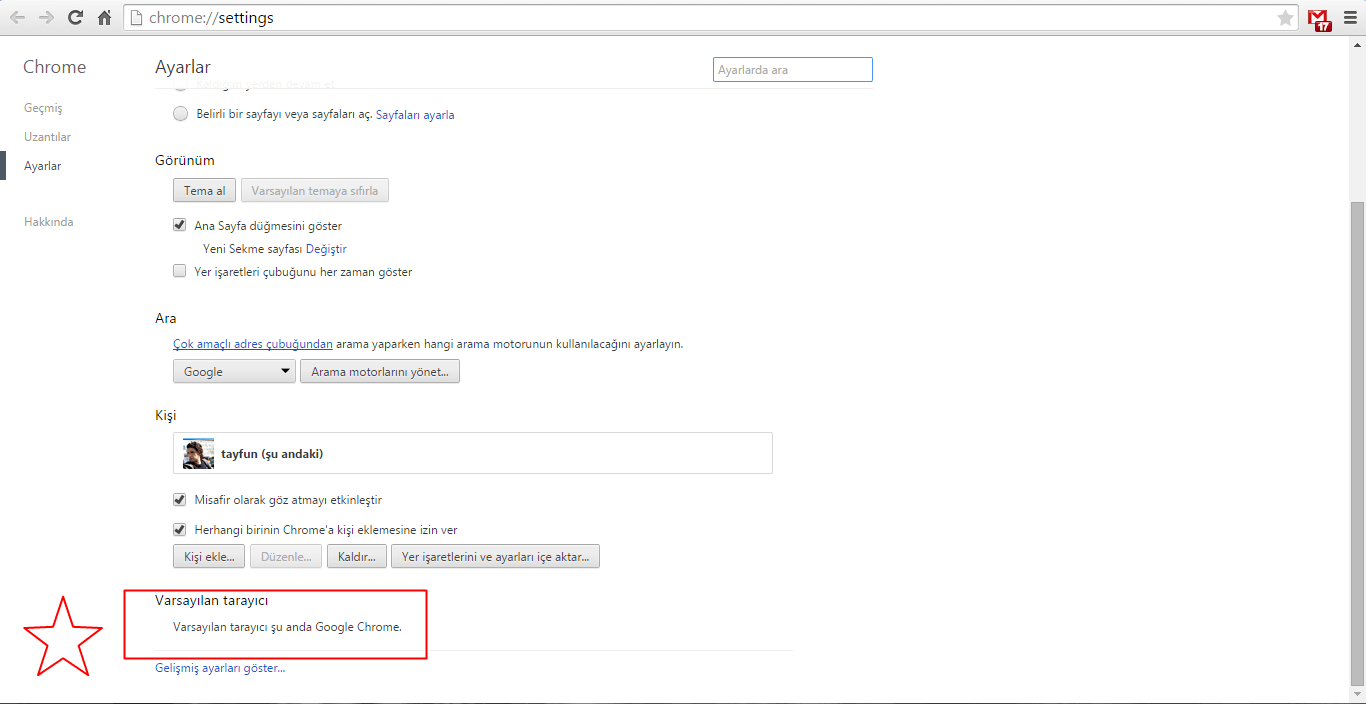This screenshot has height=704, width=1366.
Task: Open Geçmiş in the sidebar
Action: (x=43, y=108)
